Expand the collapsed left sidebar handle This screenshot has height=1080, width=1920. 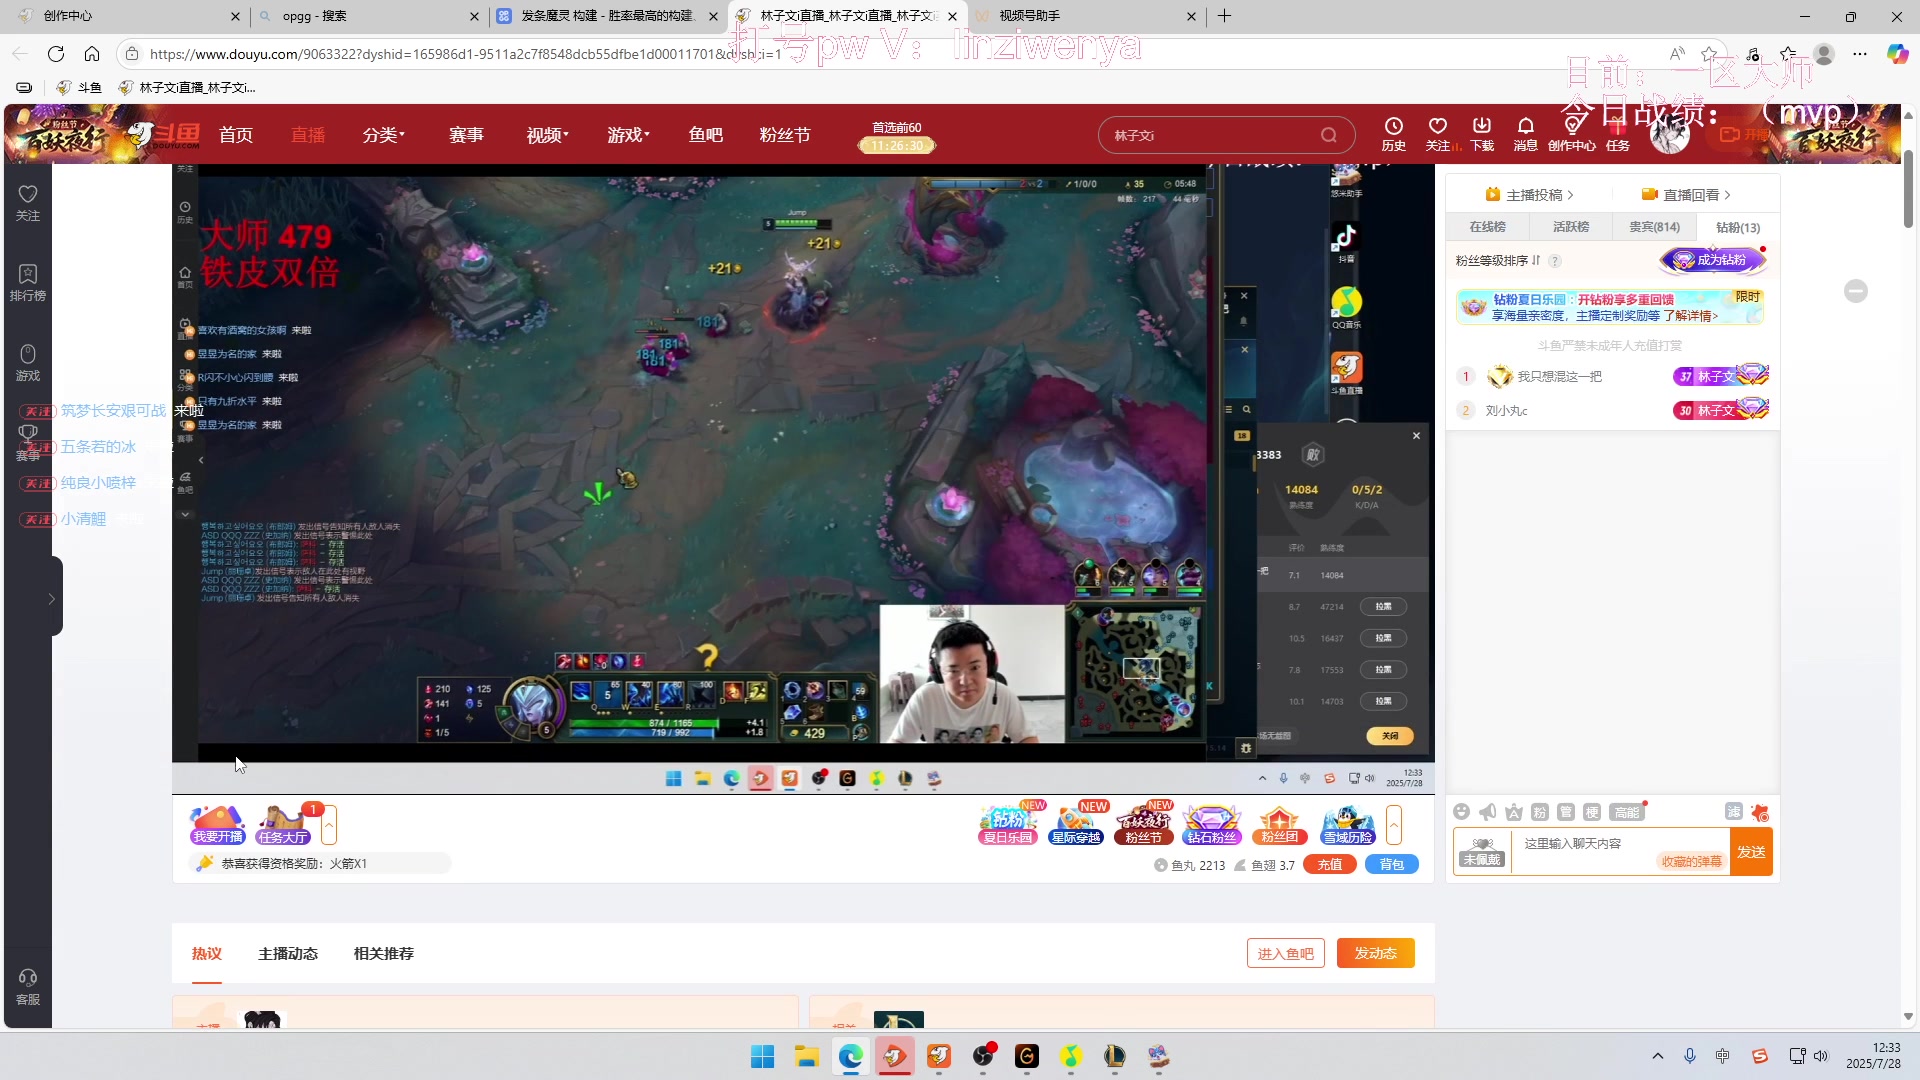click(x=52, y=598)
